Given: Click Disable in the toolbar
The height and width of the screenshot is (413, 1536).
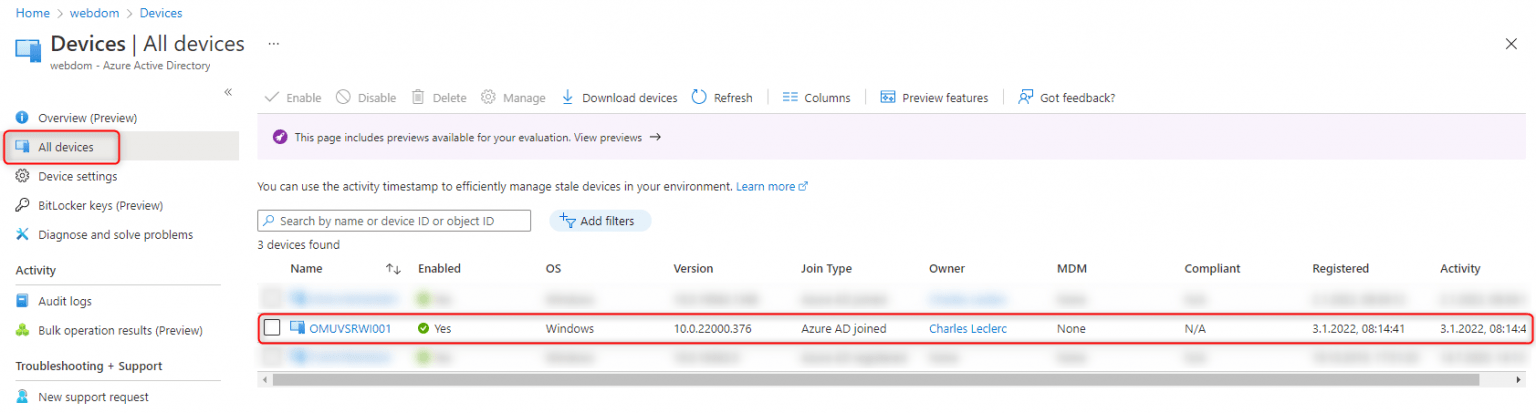Looking at the screenshot, I should 366,97.
